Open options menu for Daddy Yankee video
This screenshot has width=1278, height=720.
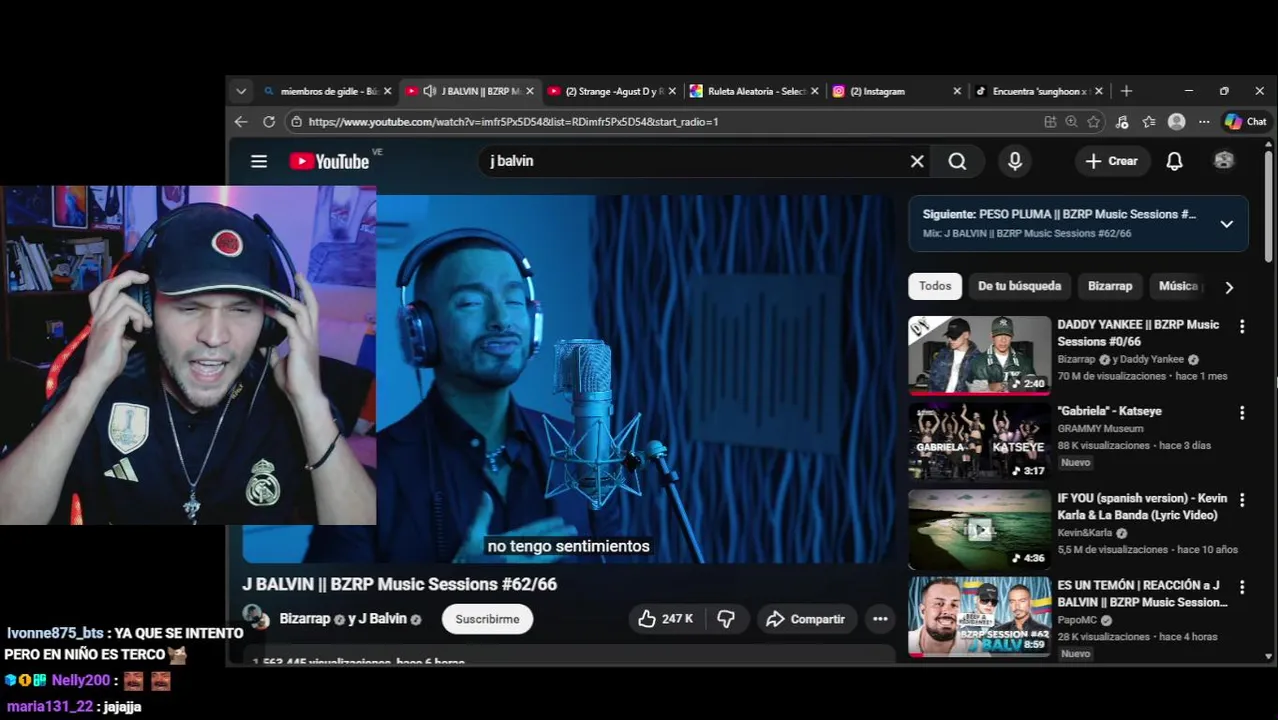1242,326
